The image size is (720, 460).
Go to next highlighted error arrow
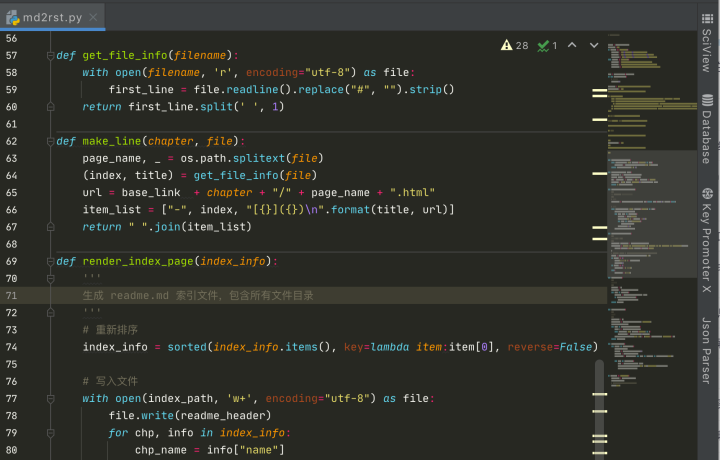[x=594, y=45]
